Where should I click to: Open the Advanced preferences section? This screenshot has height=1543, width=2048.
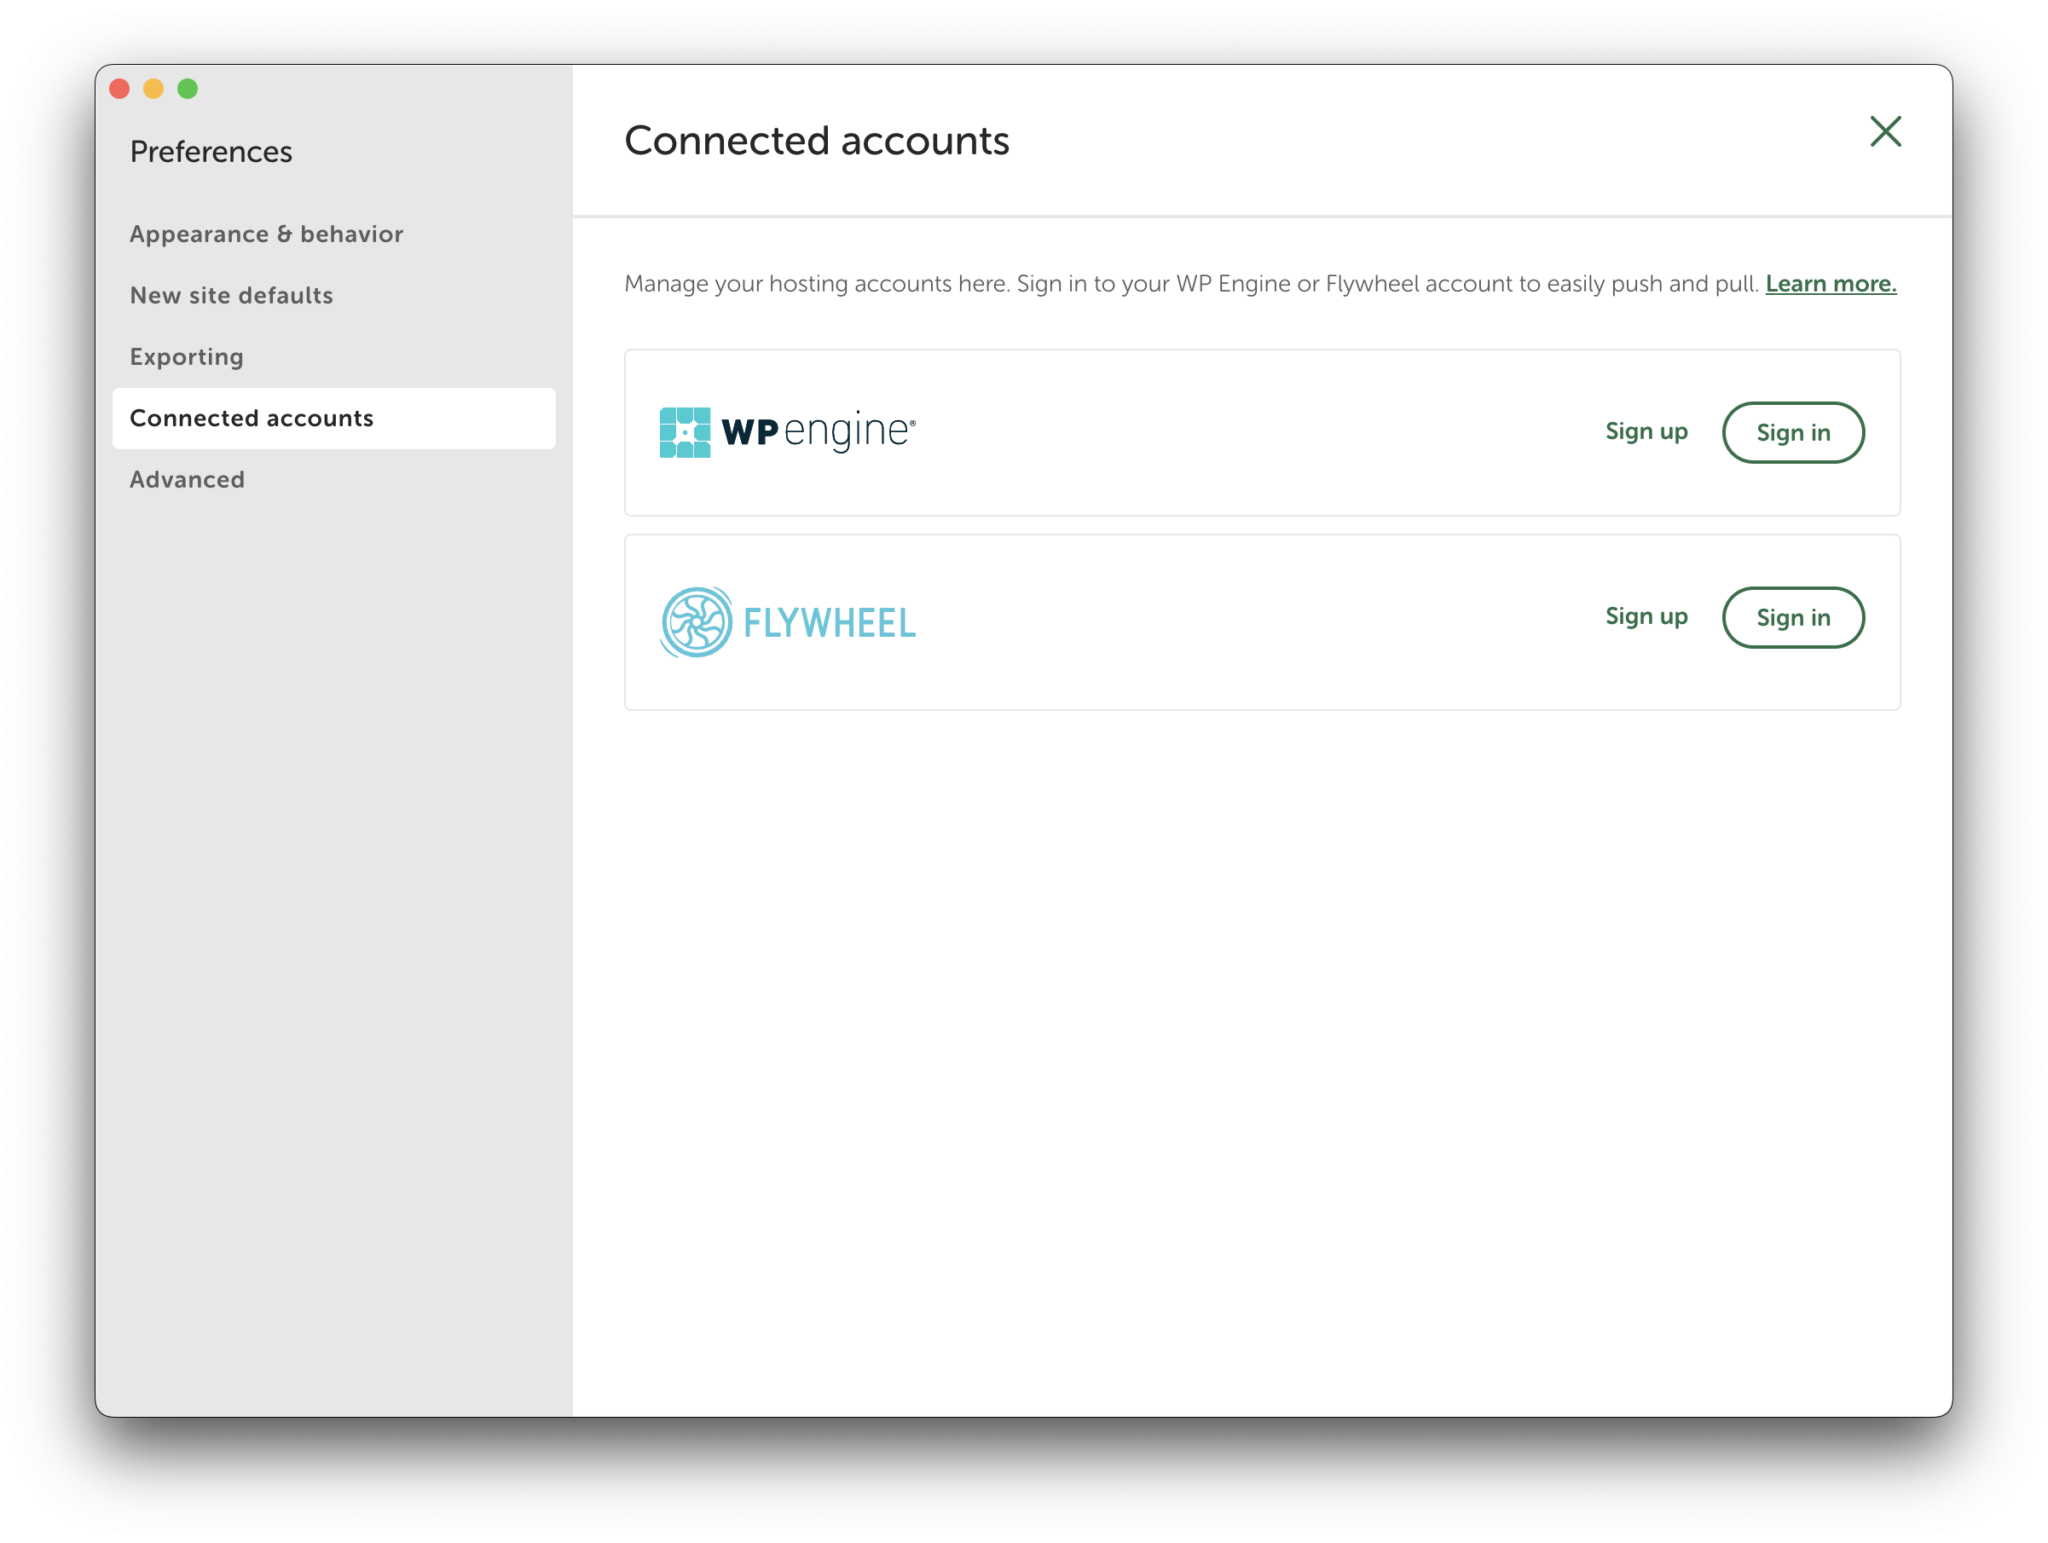point(187,480)
